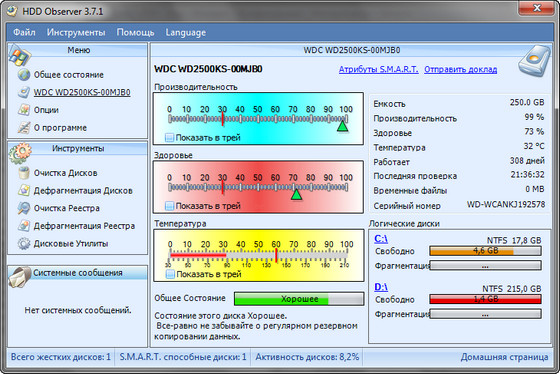Select the WDC WD2500KS-00MJB0 drive icon in menu

tap(24, 92)
